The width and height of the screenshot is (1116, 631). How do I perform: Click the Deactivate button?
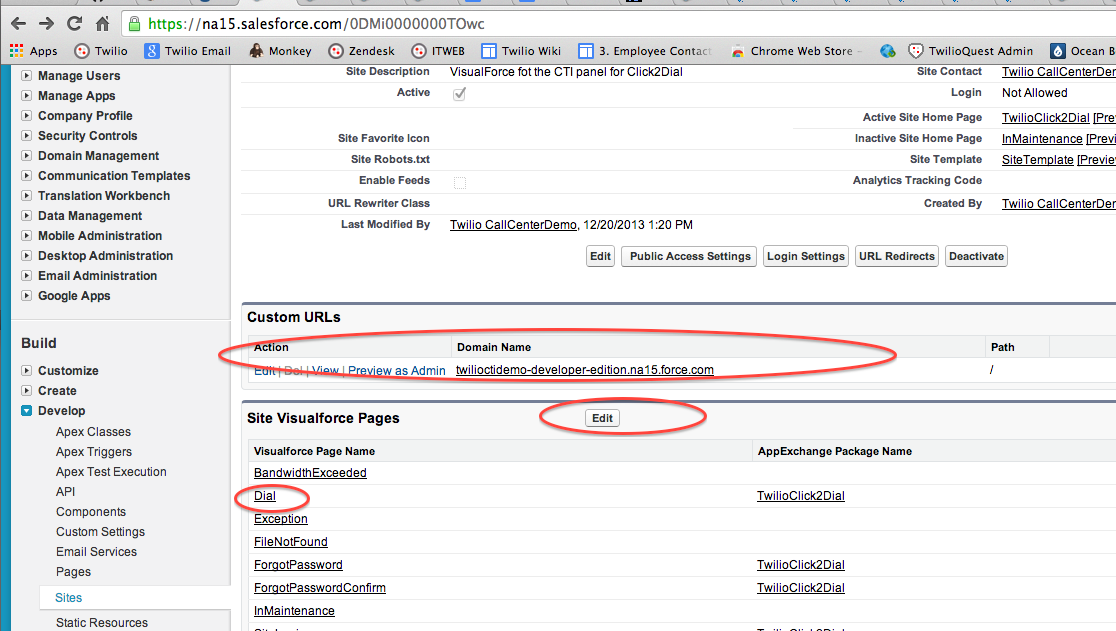click(x=976, y=256)
